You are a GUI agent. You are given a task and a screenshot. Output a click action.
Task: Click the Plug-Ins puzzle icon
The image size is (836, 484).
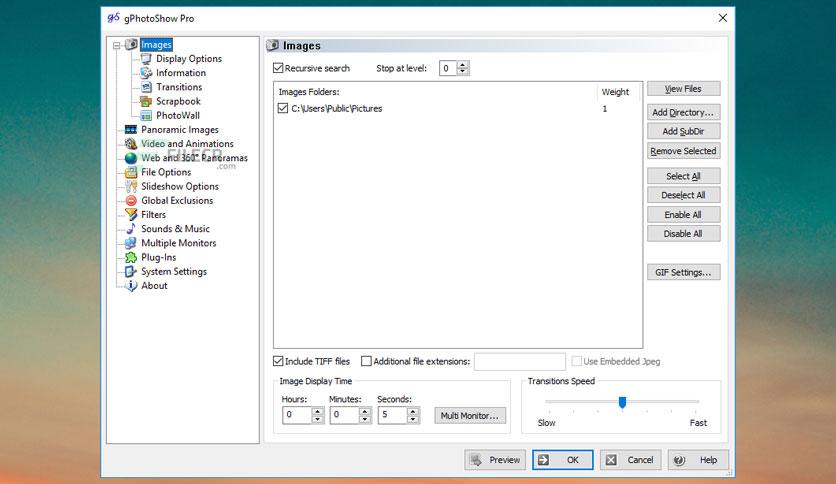tap(131, 257)
